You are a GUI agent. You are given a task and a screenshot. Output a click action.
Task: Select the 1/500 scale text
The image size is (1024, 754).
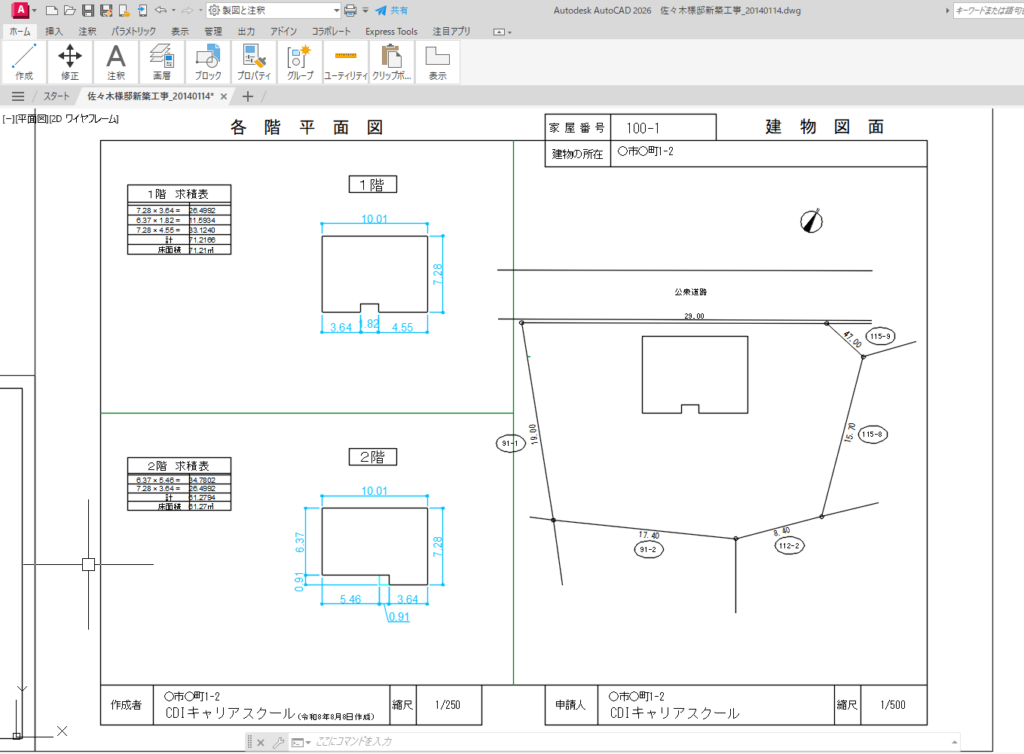(x=893, y=705)
